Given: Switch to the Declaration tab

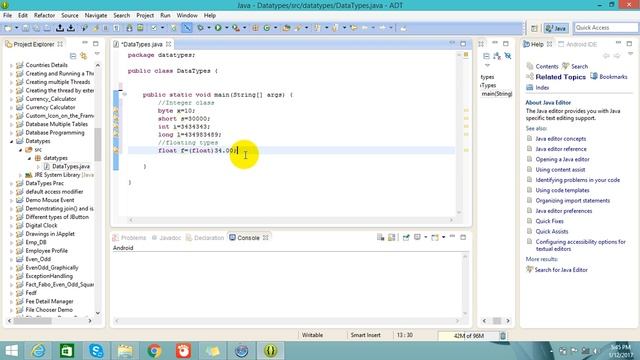Looking at the screenshot, I should coord(205,238).
